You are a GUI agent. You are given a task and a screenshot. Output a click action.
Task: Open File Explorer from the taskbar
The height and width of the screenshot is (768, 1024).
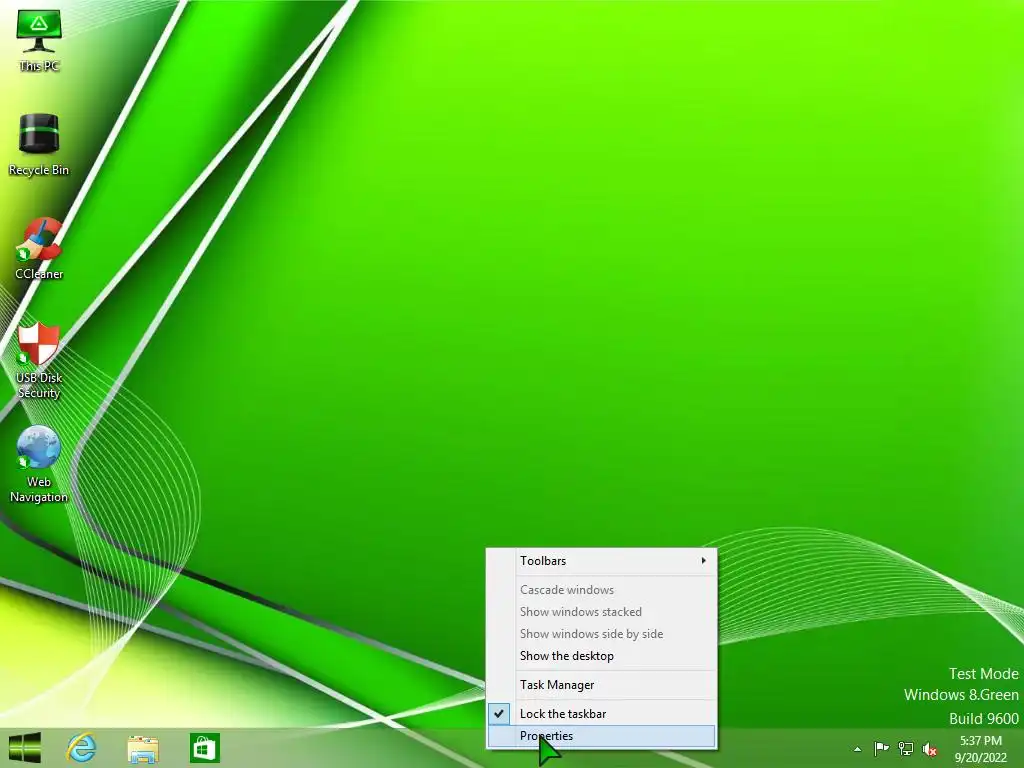pyautogui.click(x=142, y=748)
